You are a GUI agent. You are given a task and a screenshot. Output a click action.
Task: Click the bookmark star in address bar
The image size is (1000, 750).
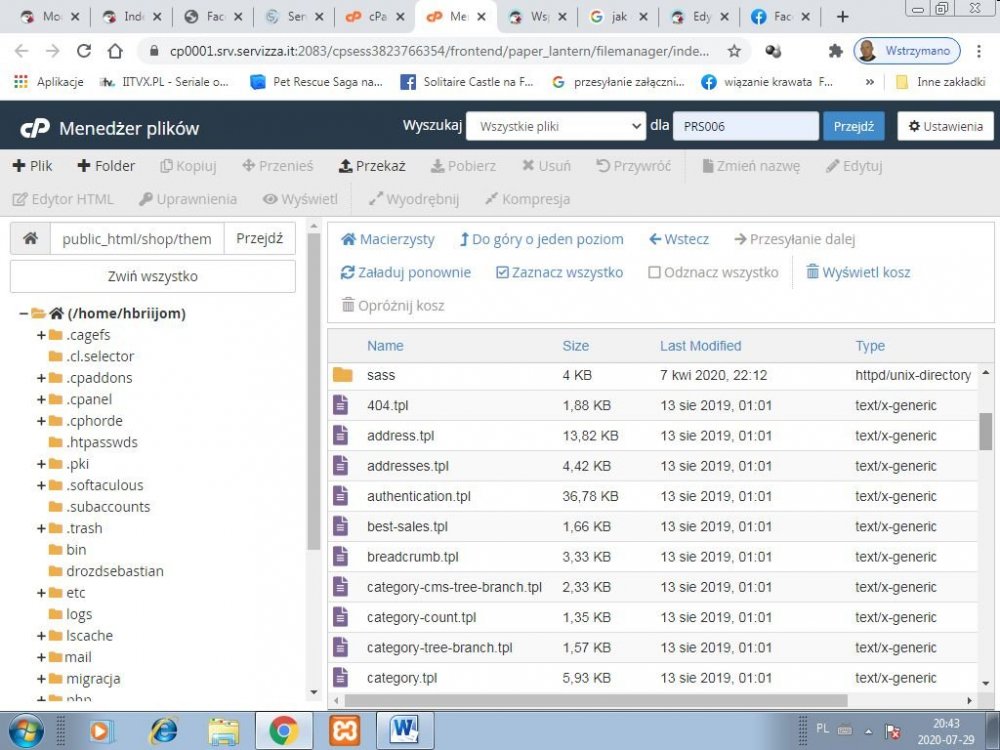pyautogui.click(x=734, y=51)
